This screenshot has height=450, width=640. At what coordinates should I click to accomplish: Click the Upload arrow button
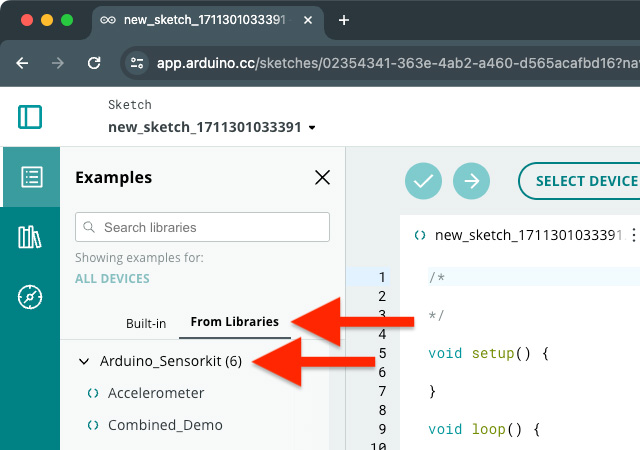tap(471, 181)
